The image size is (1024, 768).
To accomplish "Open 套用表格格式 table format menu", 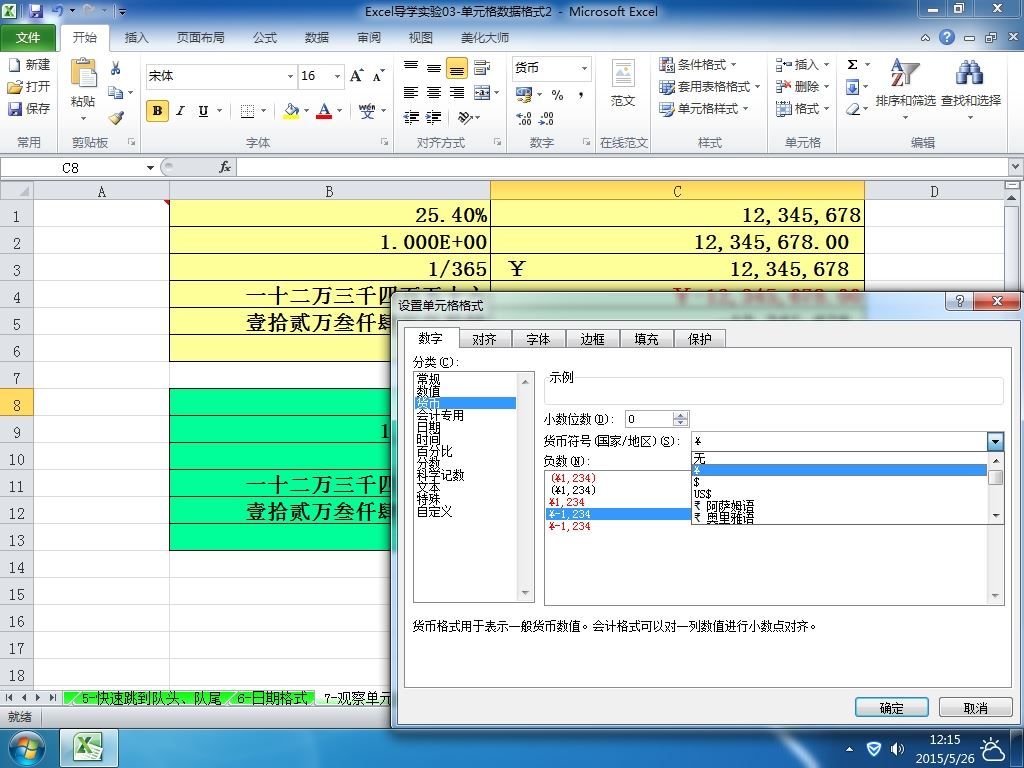I will pyautogui.click(x=709, y=86).
